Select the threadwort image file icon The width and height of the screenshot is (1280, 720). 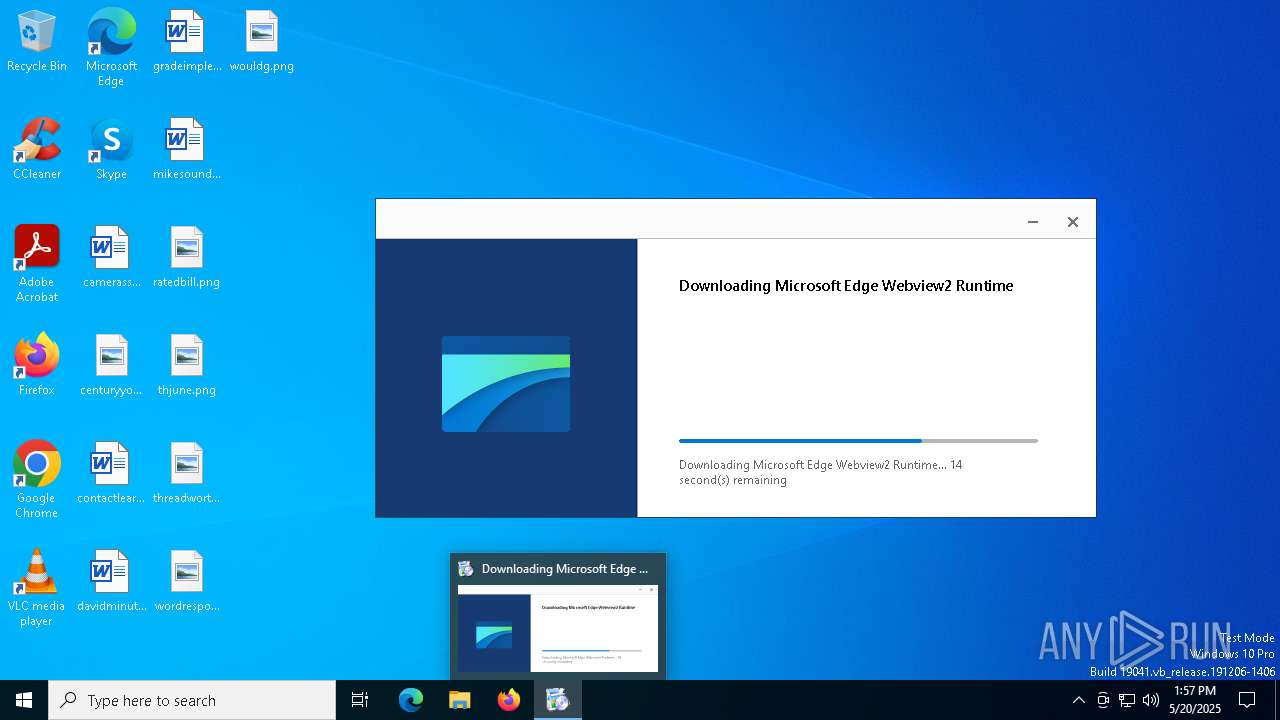point(187,474)
